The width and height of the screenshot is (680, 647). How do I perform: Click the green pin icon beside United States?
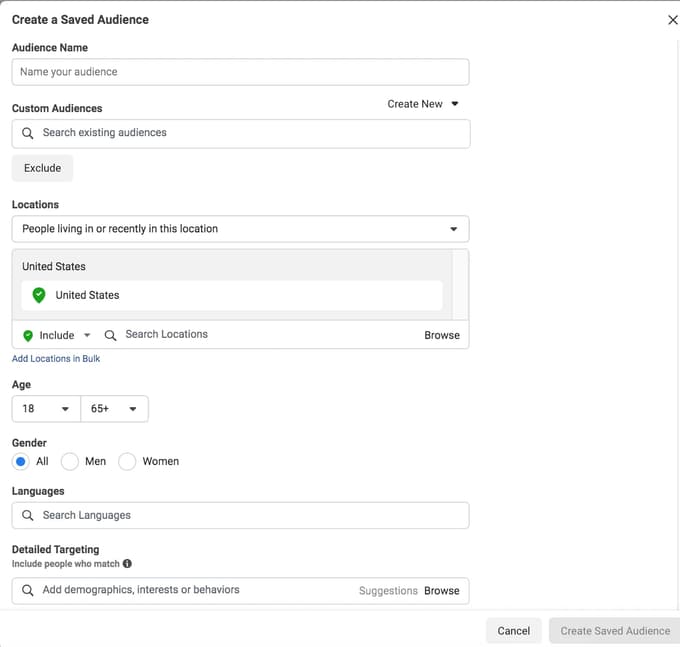point(39,295)
